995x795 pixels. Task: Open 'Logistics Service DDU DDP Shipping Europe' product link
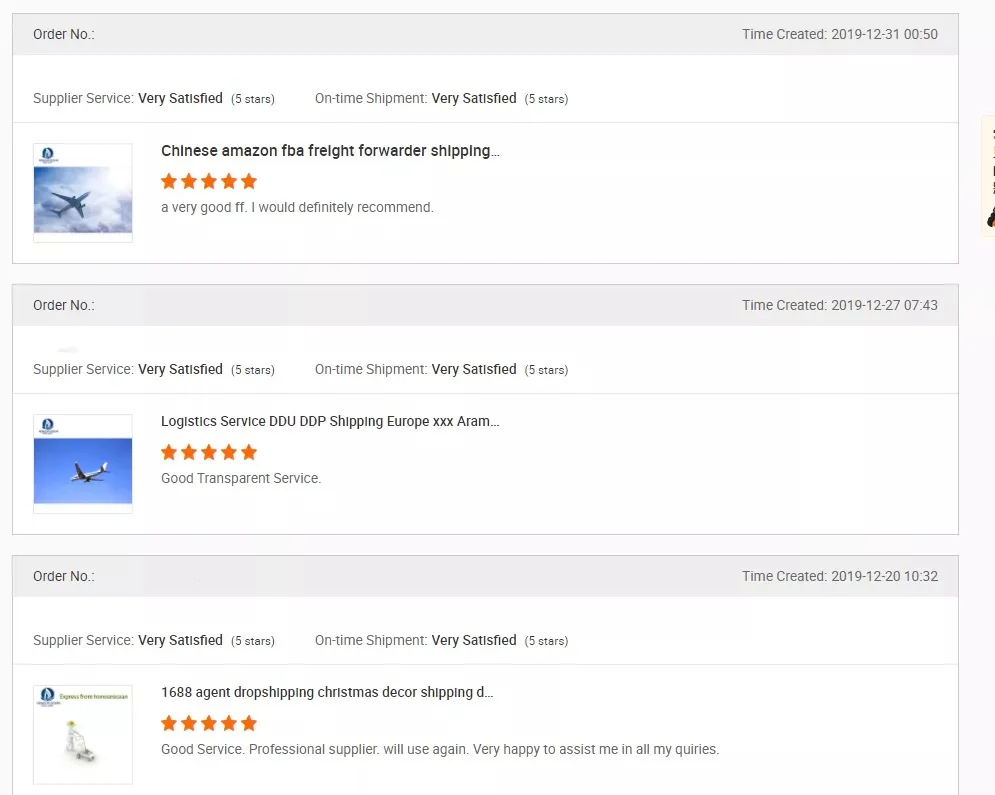click(330, 421)
